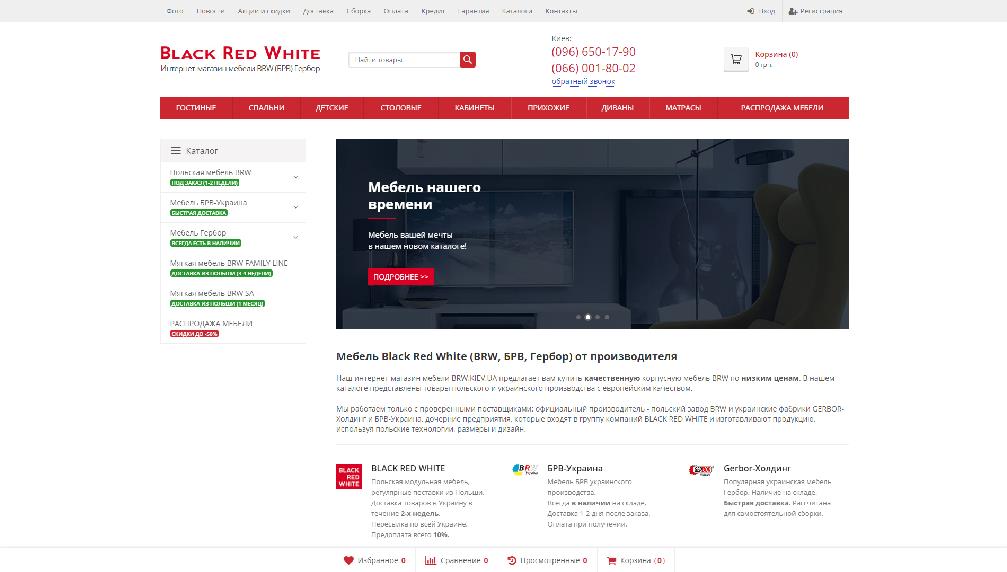Click the Корзина (0) header link
This screenshot has height=572, width=1007.
776,55
